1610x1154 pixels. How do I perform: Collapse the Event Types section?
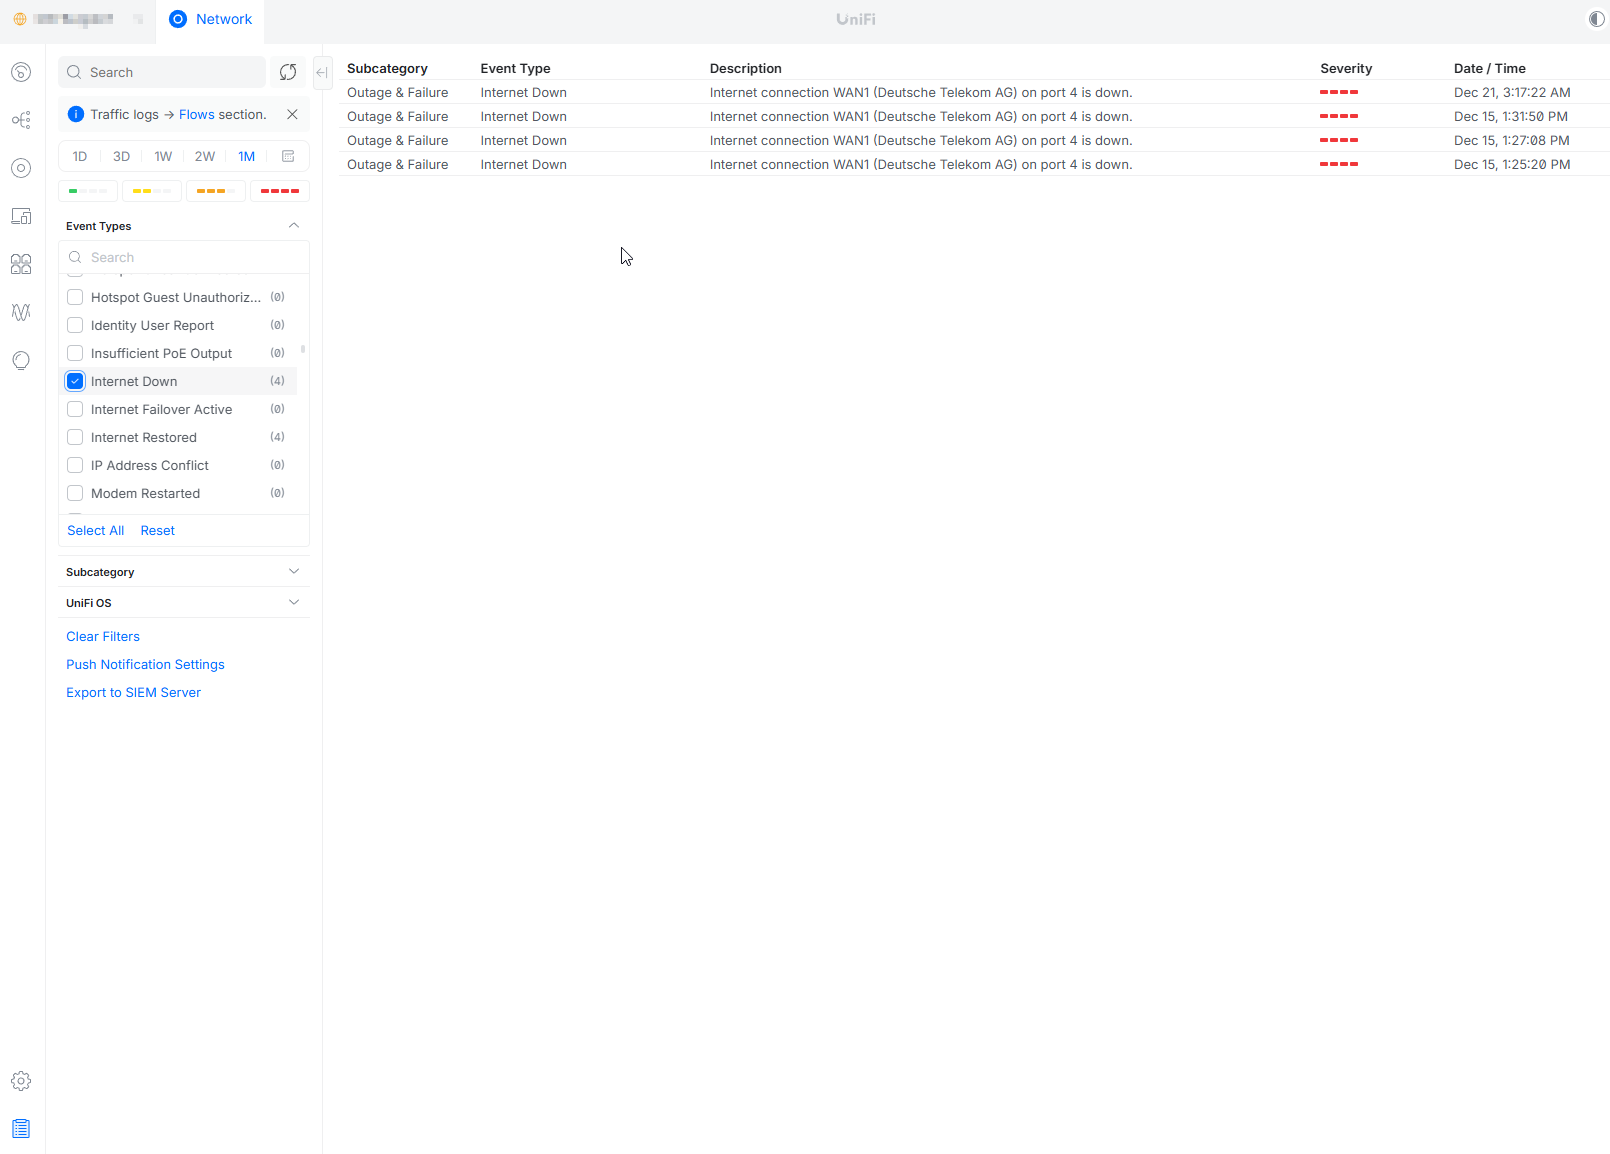[x=294, y=226]
